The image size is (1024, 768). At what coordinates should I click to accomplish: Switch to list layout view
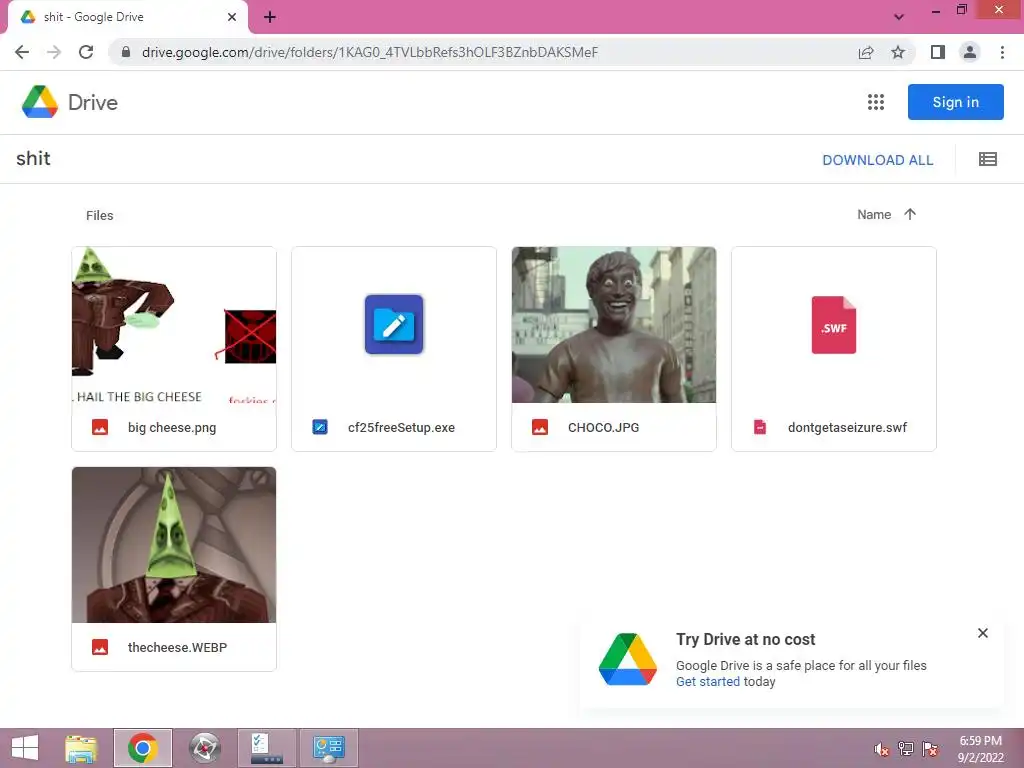[x=987, y=159]
